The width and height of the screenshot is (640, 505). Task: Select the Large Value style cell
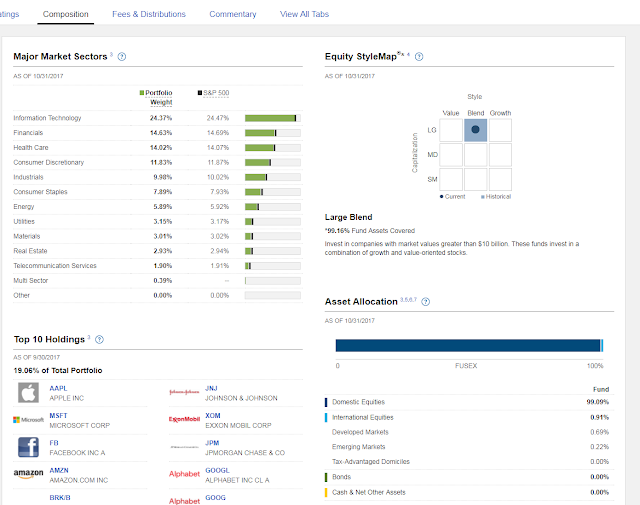coord(451,130)
